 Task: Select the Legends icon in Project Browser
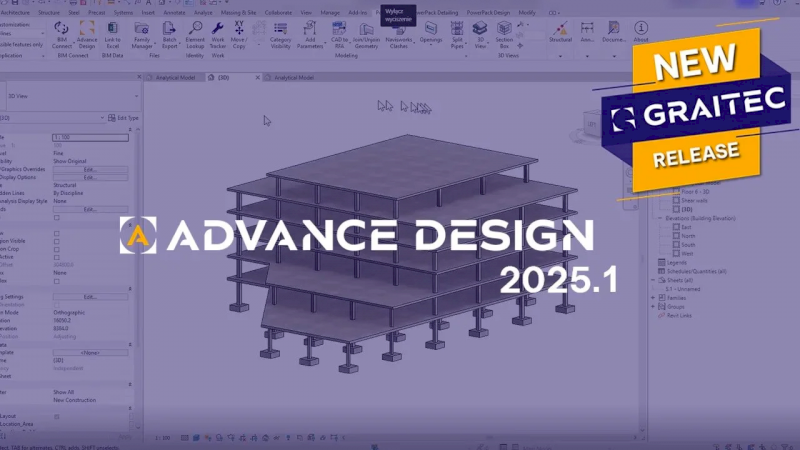[x=662, y=263]
